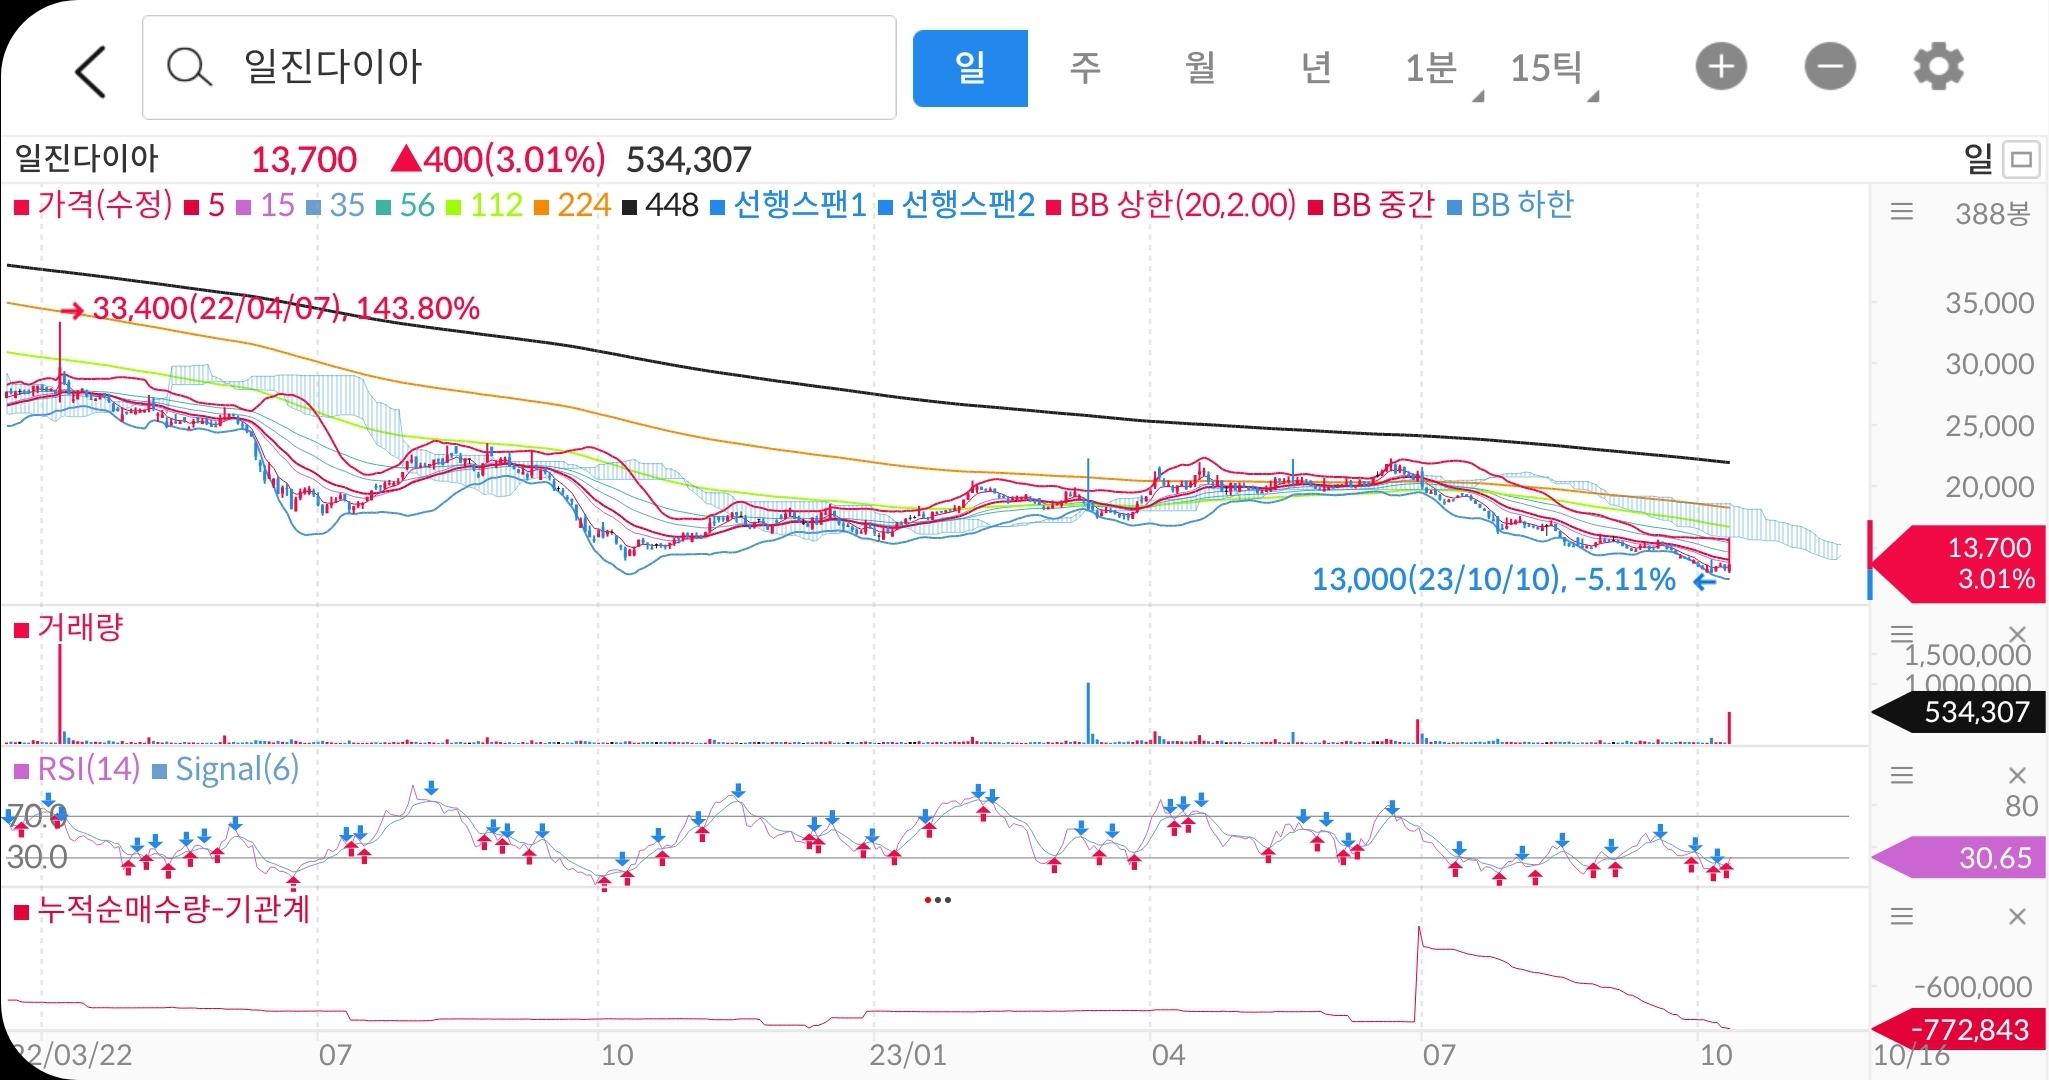Click the 일진다이아 search field
This screenshot has width=2049, height=1080.
(519, 67)
